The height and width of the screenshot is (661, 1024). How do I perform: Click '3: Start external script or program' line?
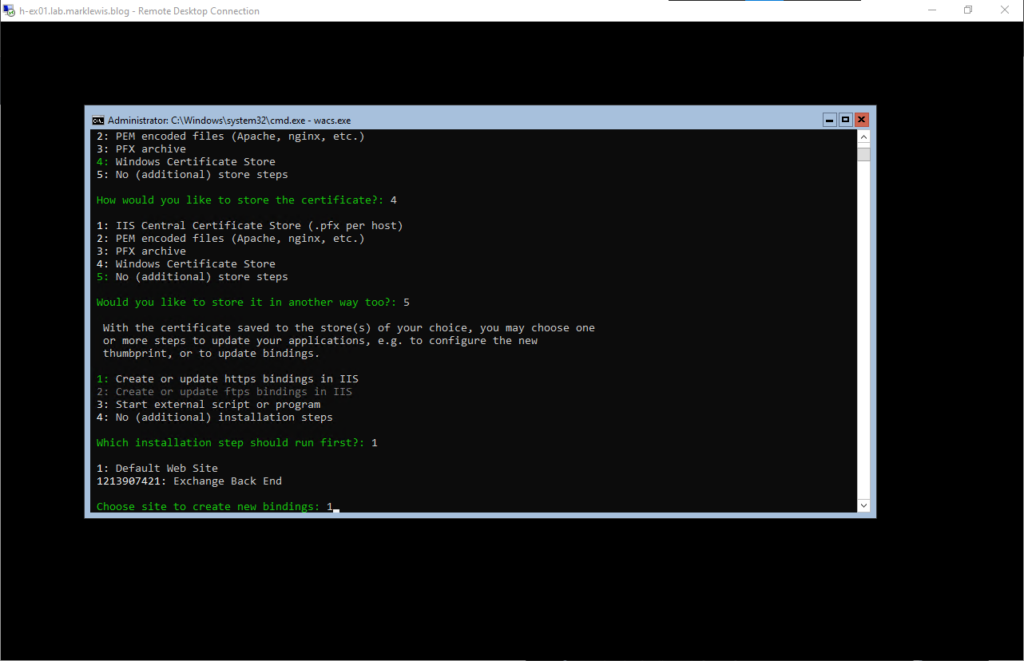coord(208,404)
